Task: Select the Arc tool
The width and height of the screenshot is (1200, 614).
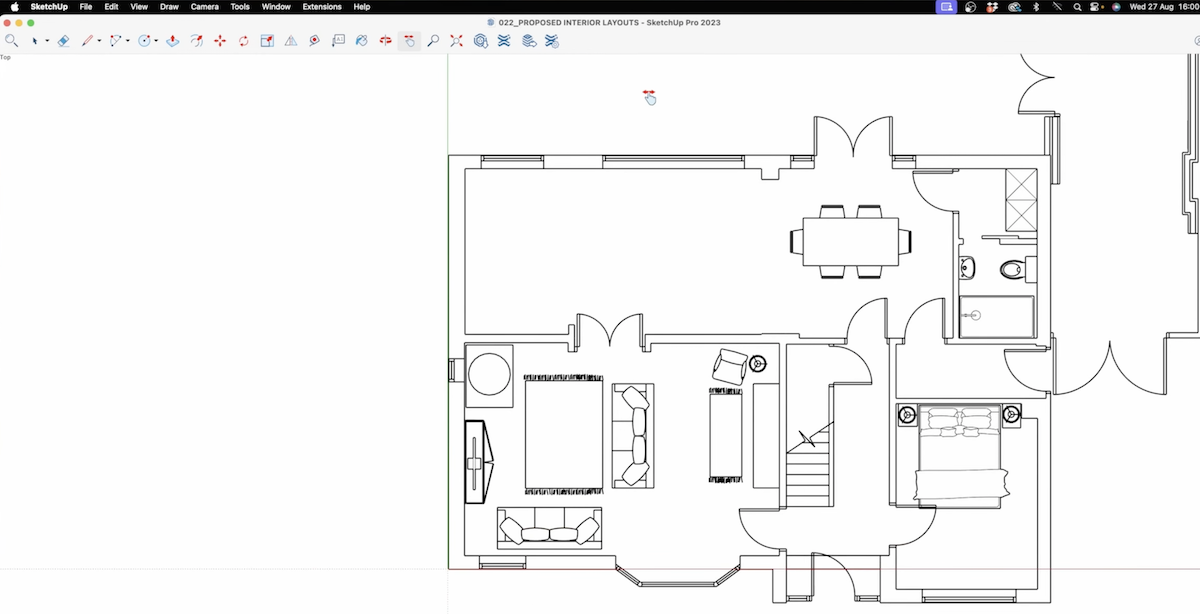Action: point(115,41)
